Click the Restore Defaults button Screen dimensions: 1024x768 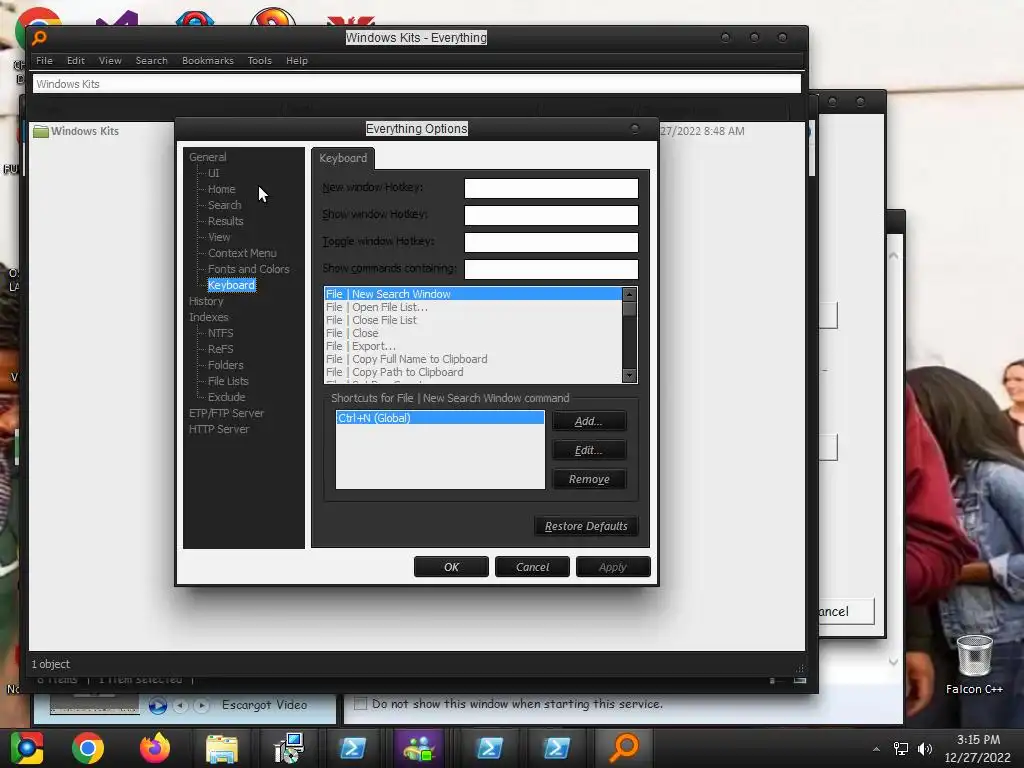(586, 526)
